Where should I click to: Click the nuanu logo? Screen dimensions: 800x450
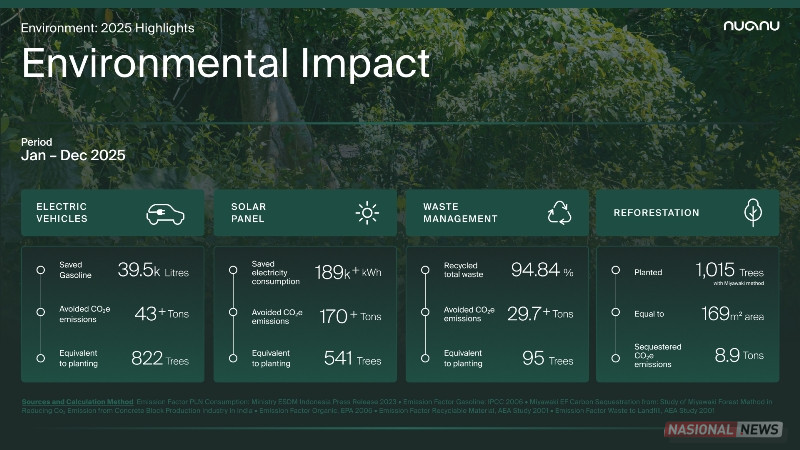[x=750, y=27]
